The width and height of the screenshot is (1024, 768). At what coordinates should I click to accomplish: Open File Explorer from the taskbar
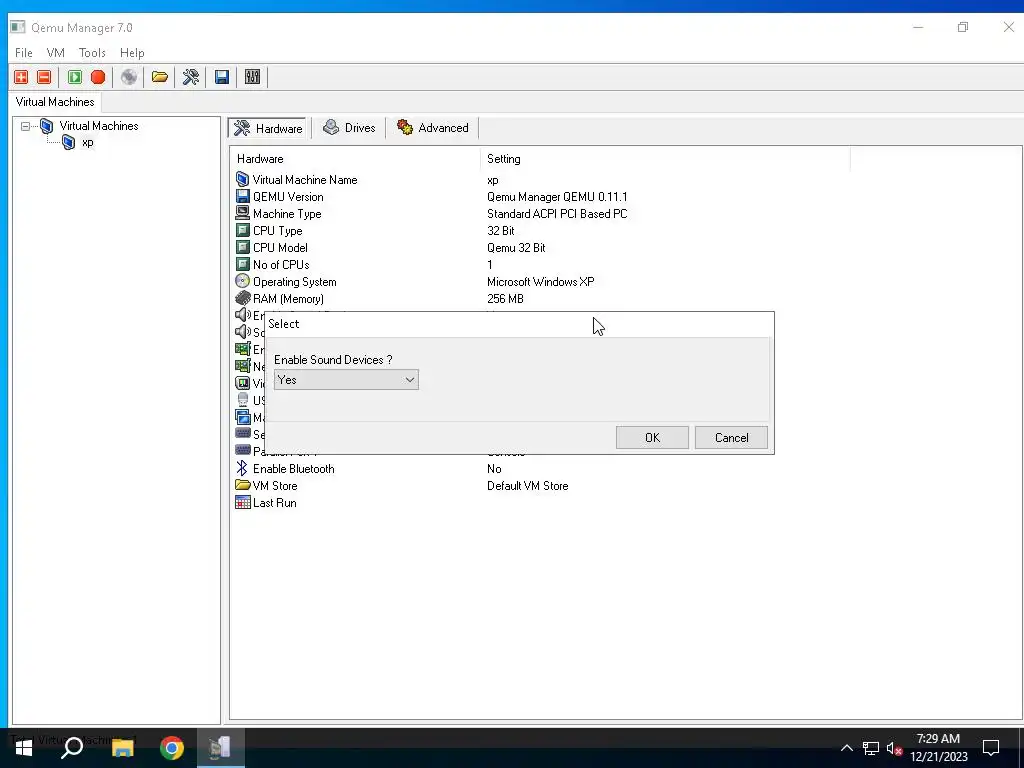point(122,748)
